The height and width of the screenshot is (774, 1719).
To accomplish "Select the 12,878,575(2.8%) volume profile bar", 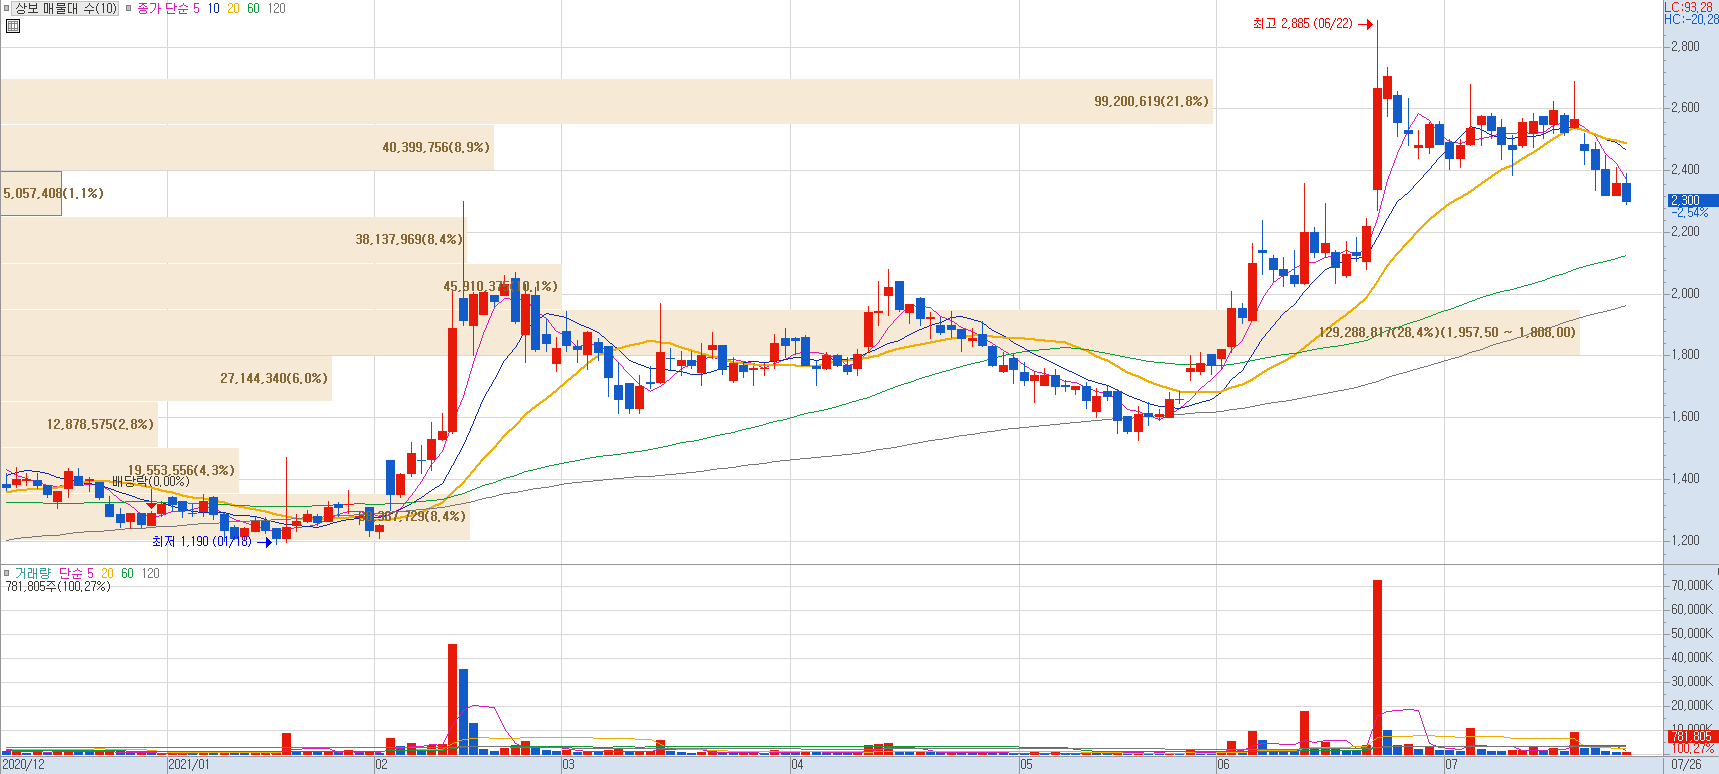I will (79, 424).
